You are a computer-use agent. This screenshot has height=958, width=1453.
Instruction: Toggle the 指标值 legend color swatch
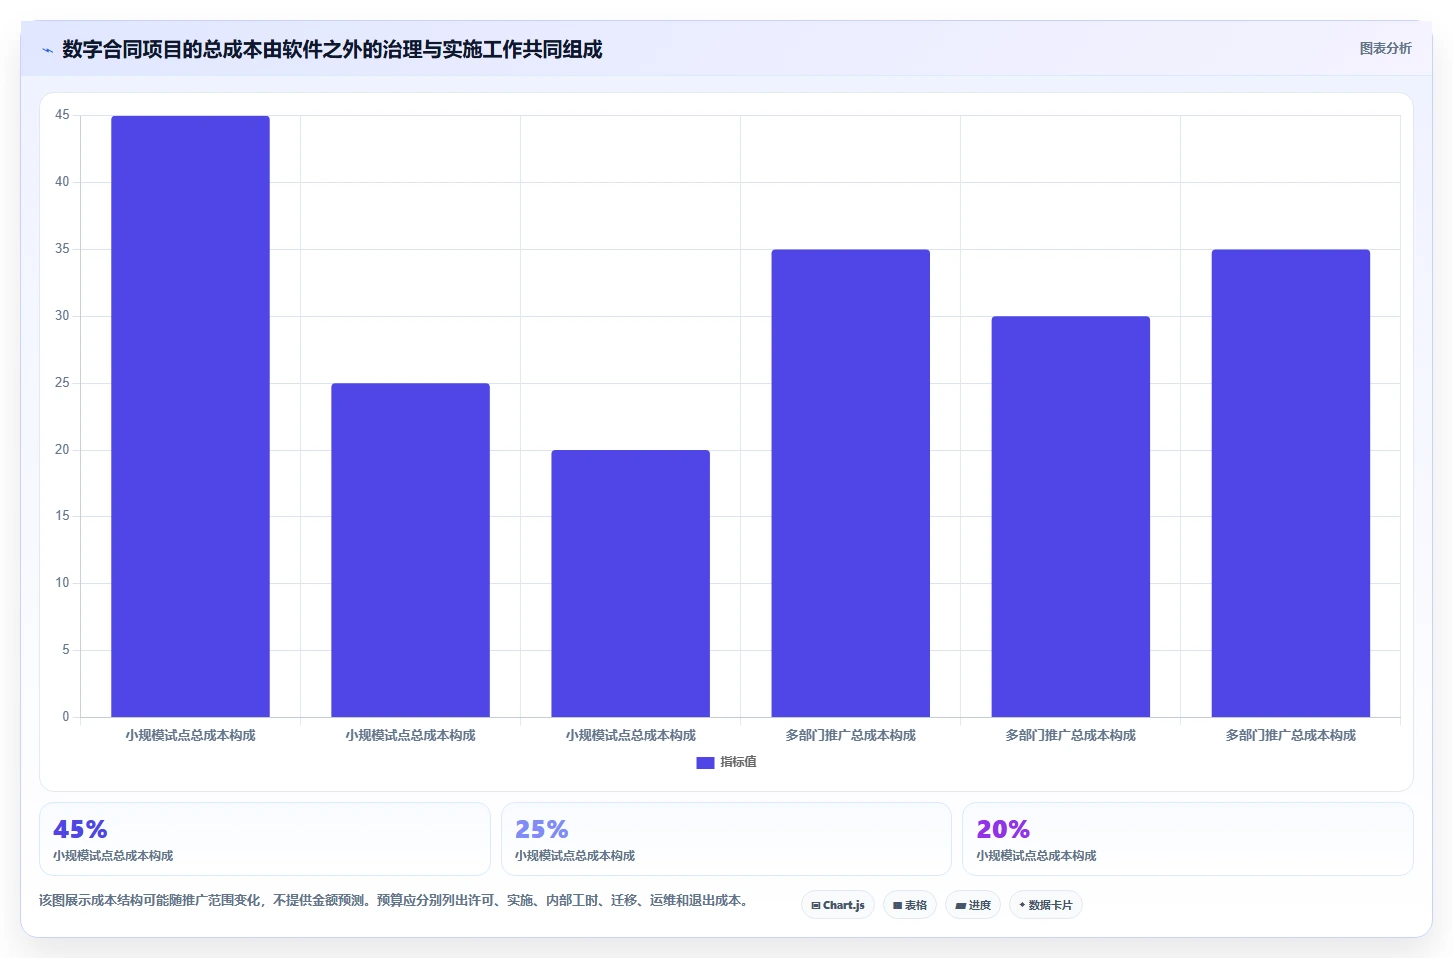705,763
